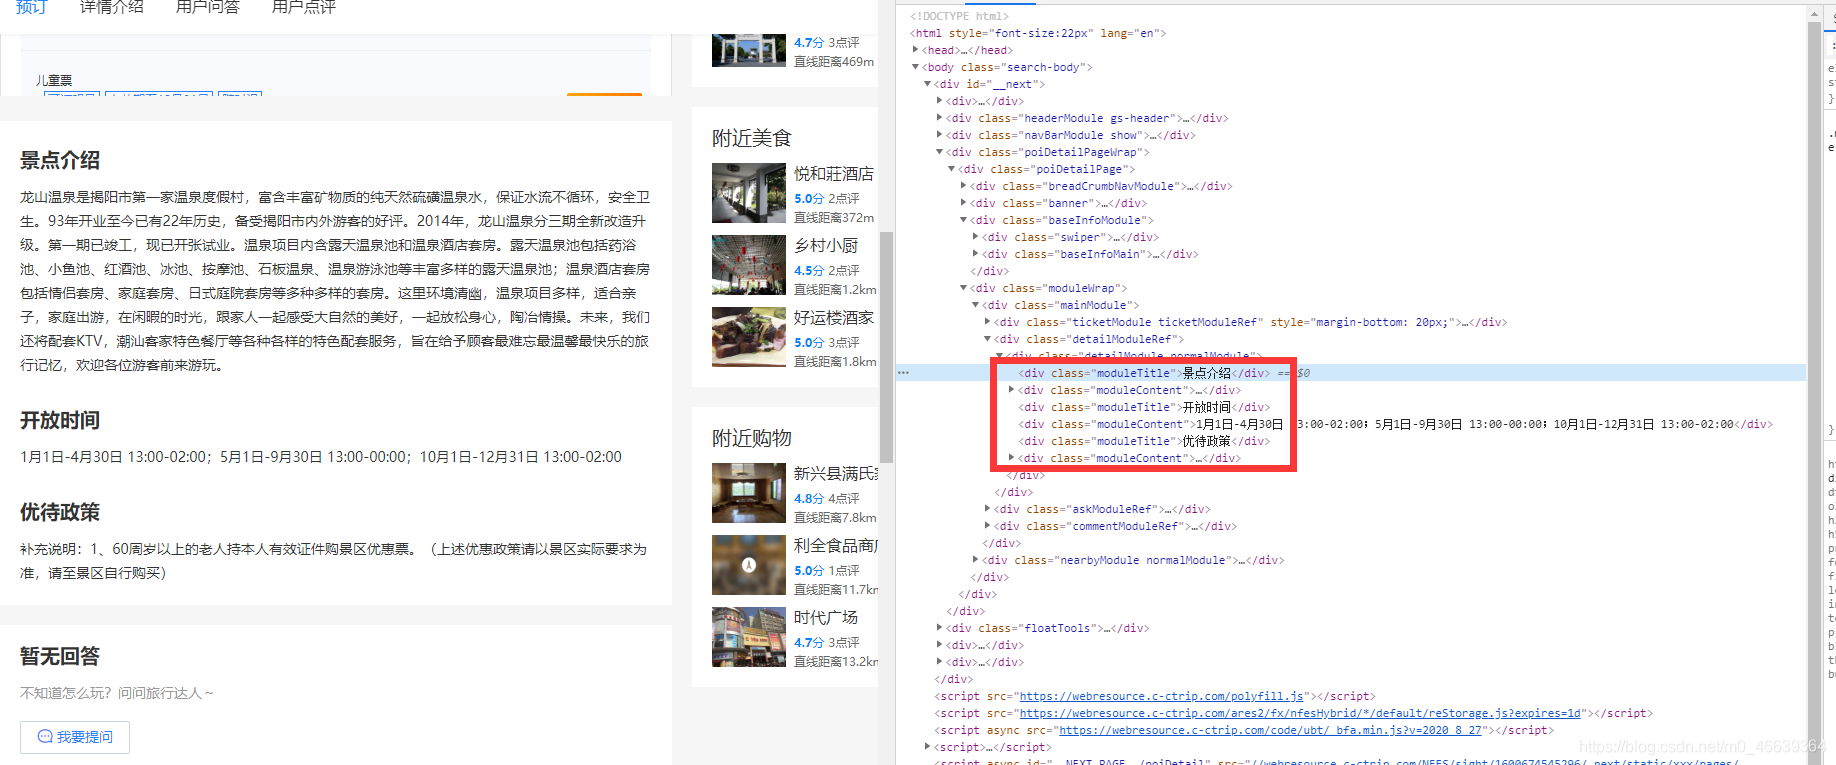Click the 好运楼酒家 title link
1836x765 pixels.
pos(834,318)
